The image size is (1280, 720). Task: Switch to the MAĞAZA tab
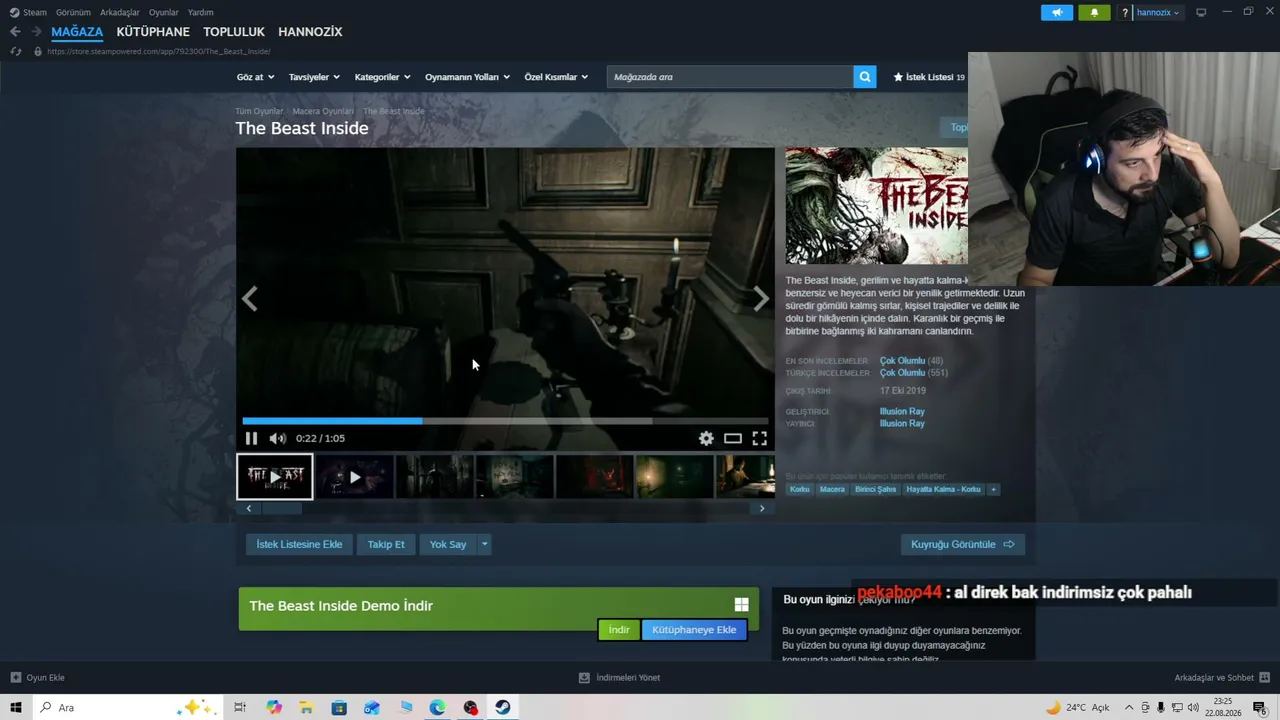point(77,32)
